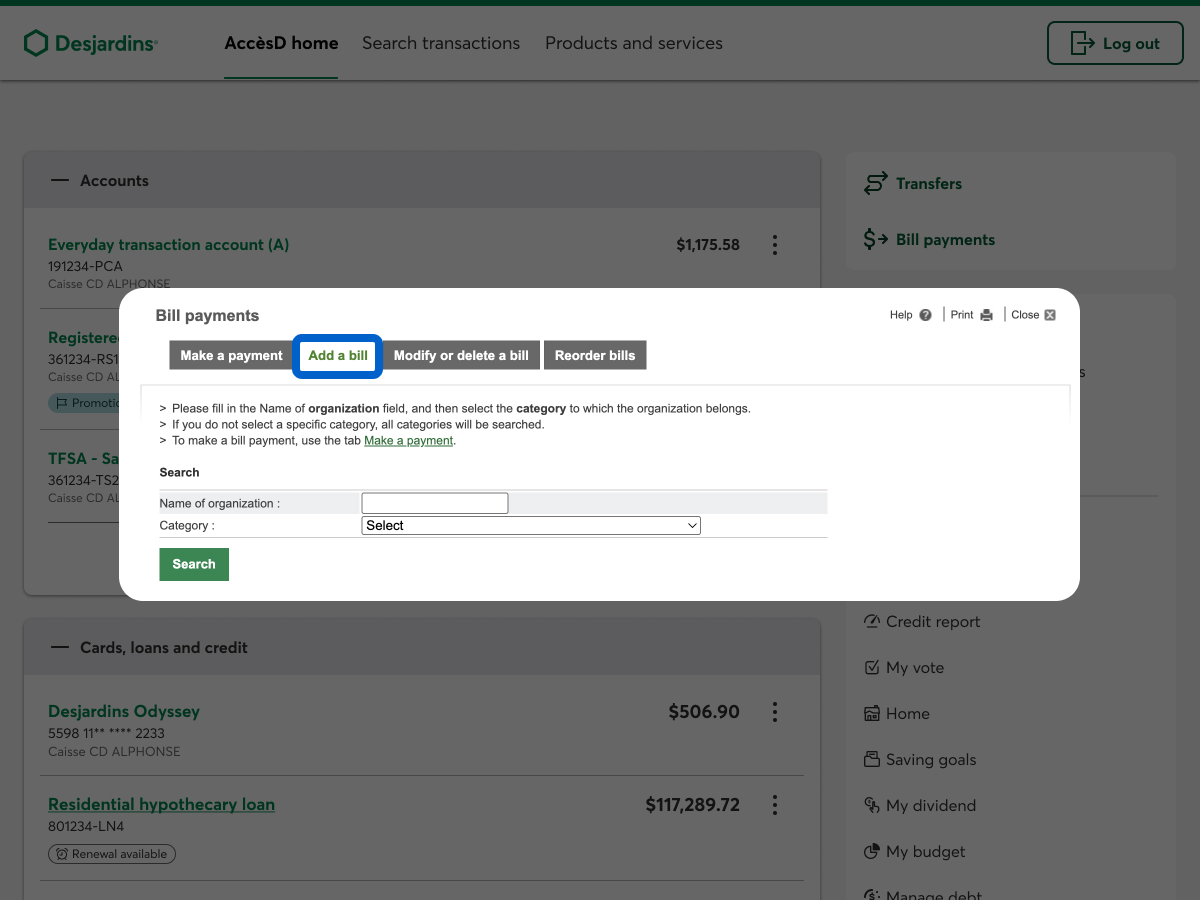Click the Help question mark icon
The height and width of the screenshot is (900, 1200).
925,315
